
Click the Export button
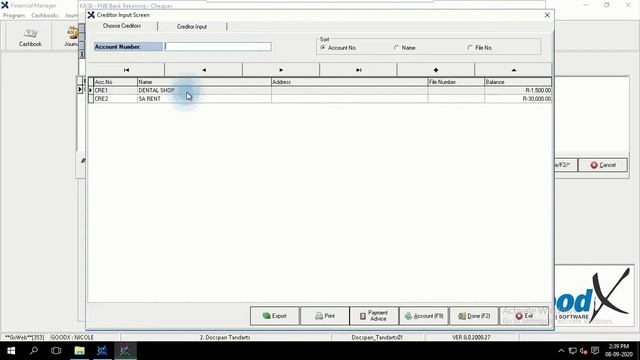pos(275,316)
